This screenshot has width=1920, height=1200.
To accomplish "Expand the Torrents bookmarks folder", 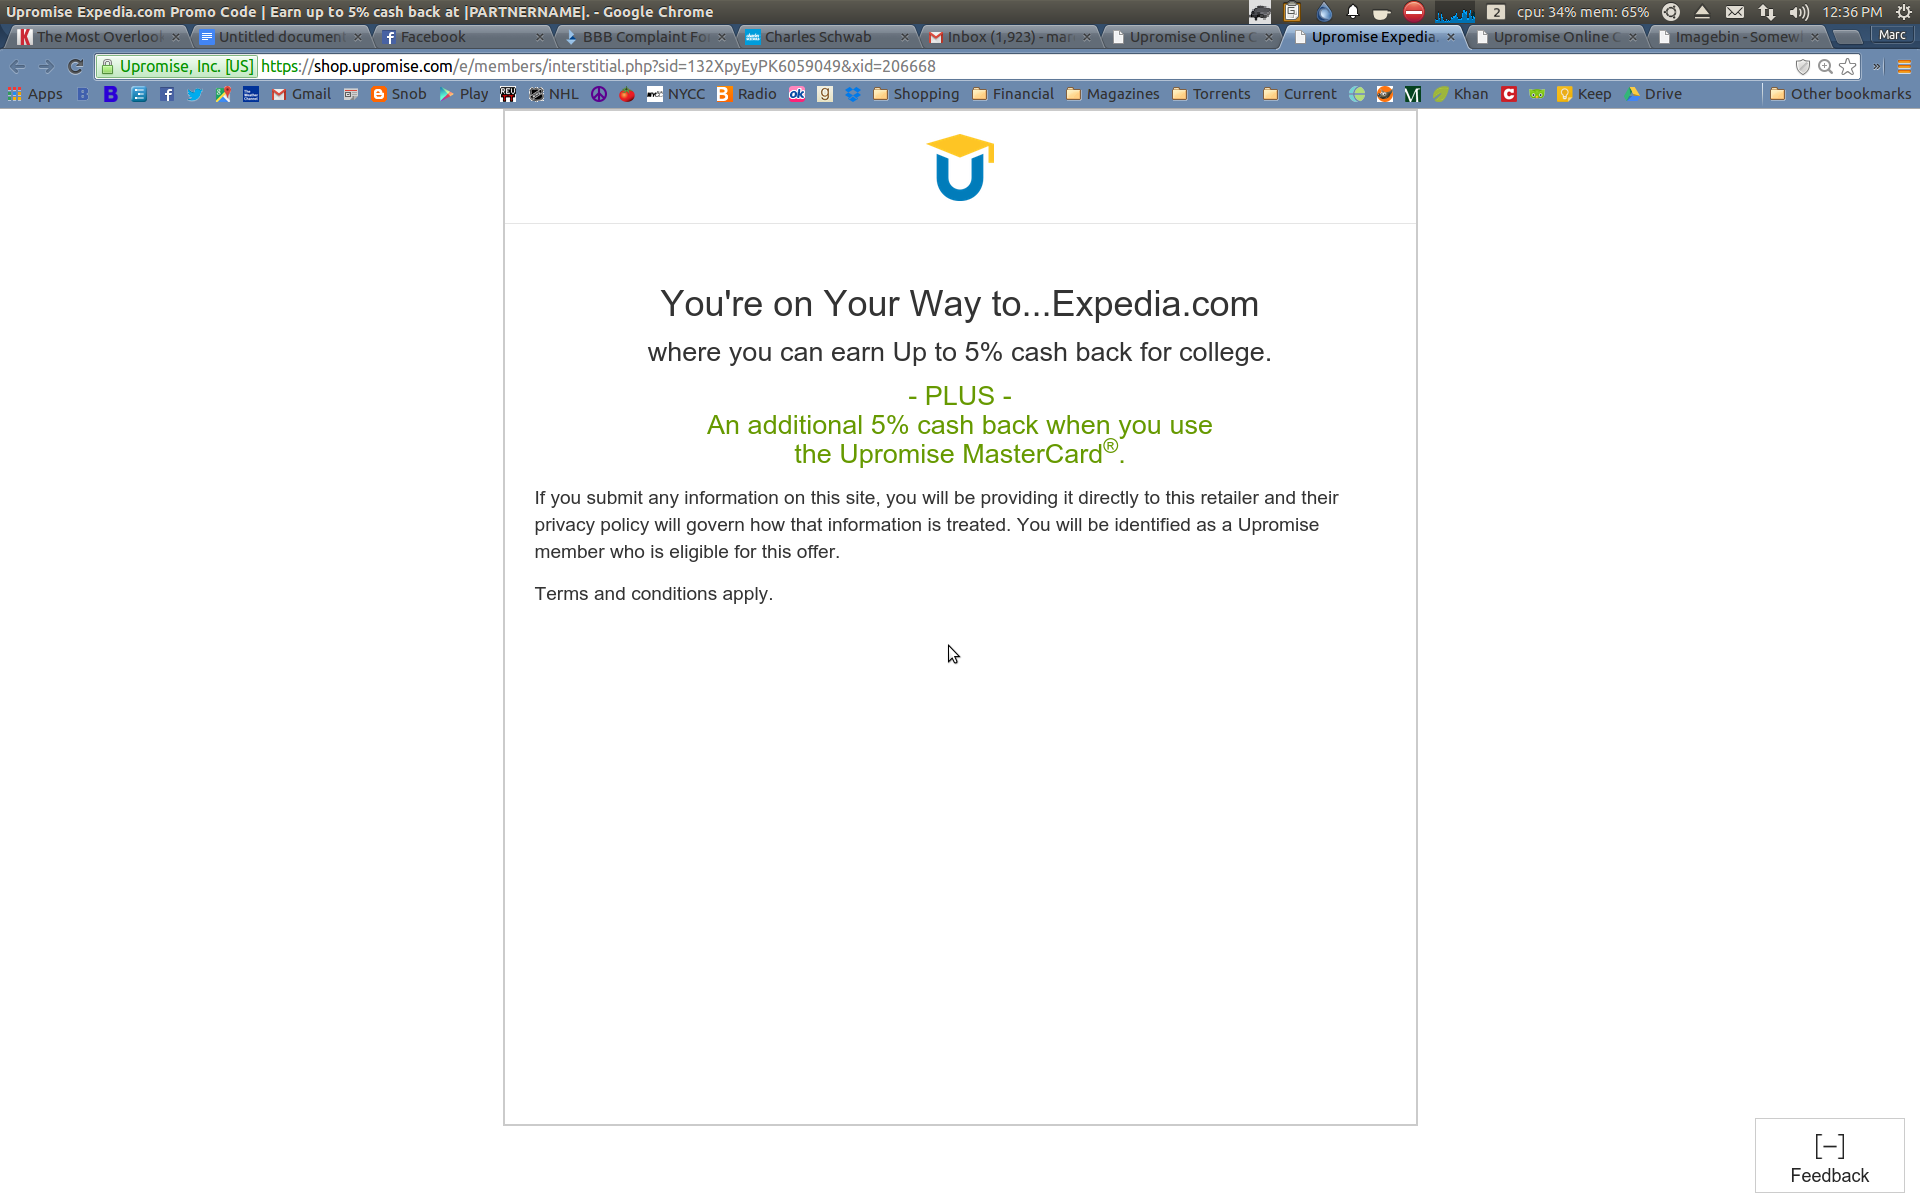I will tap(1211, 94).
